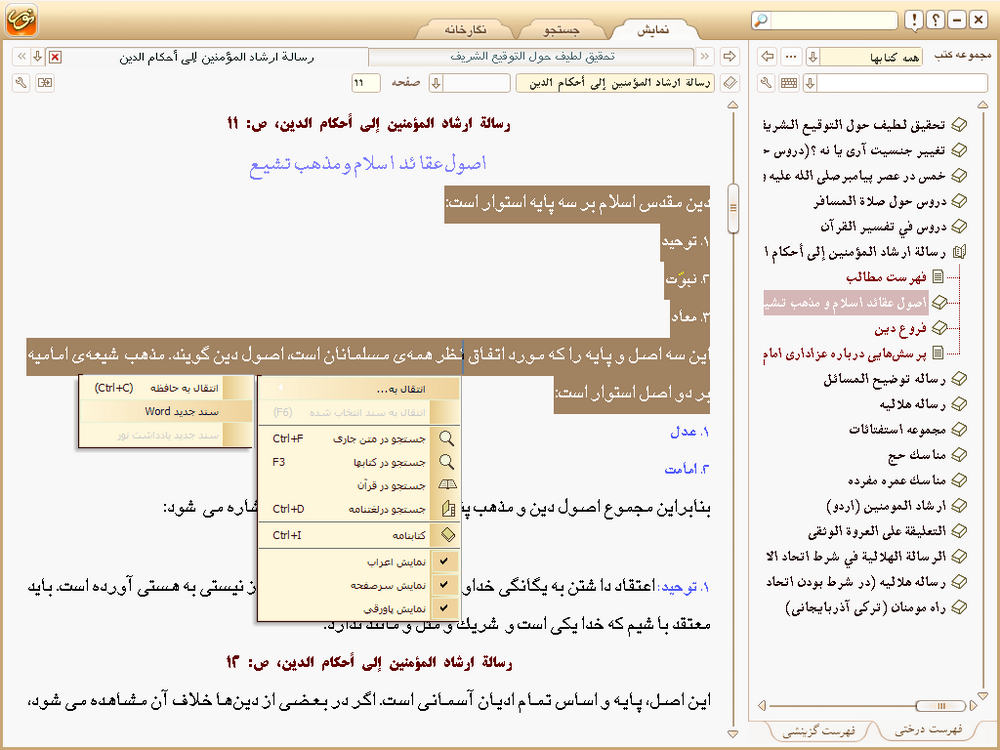The width and height of the screenshot is (1000, 750).
Task: Close the current document tab with red X
Action: [55, 57]
